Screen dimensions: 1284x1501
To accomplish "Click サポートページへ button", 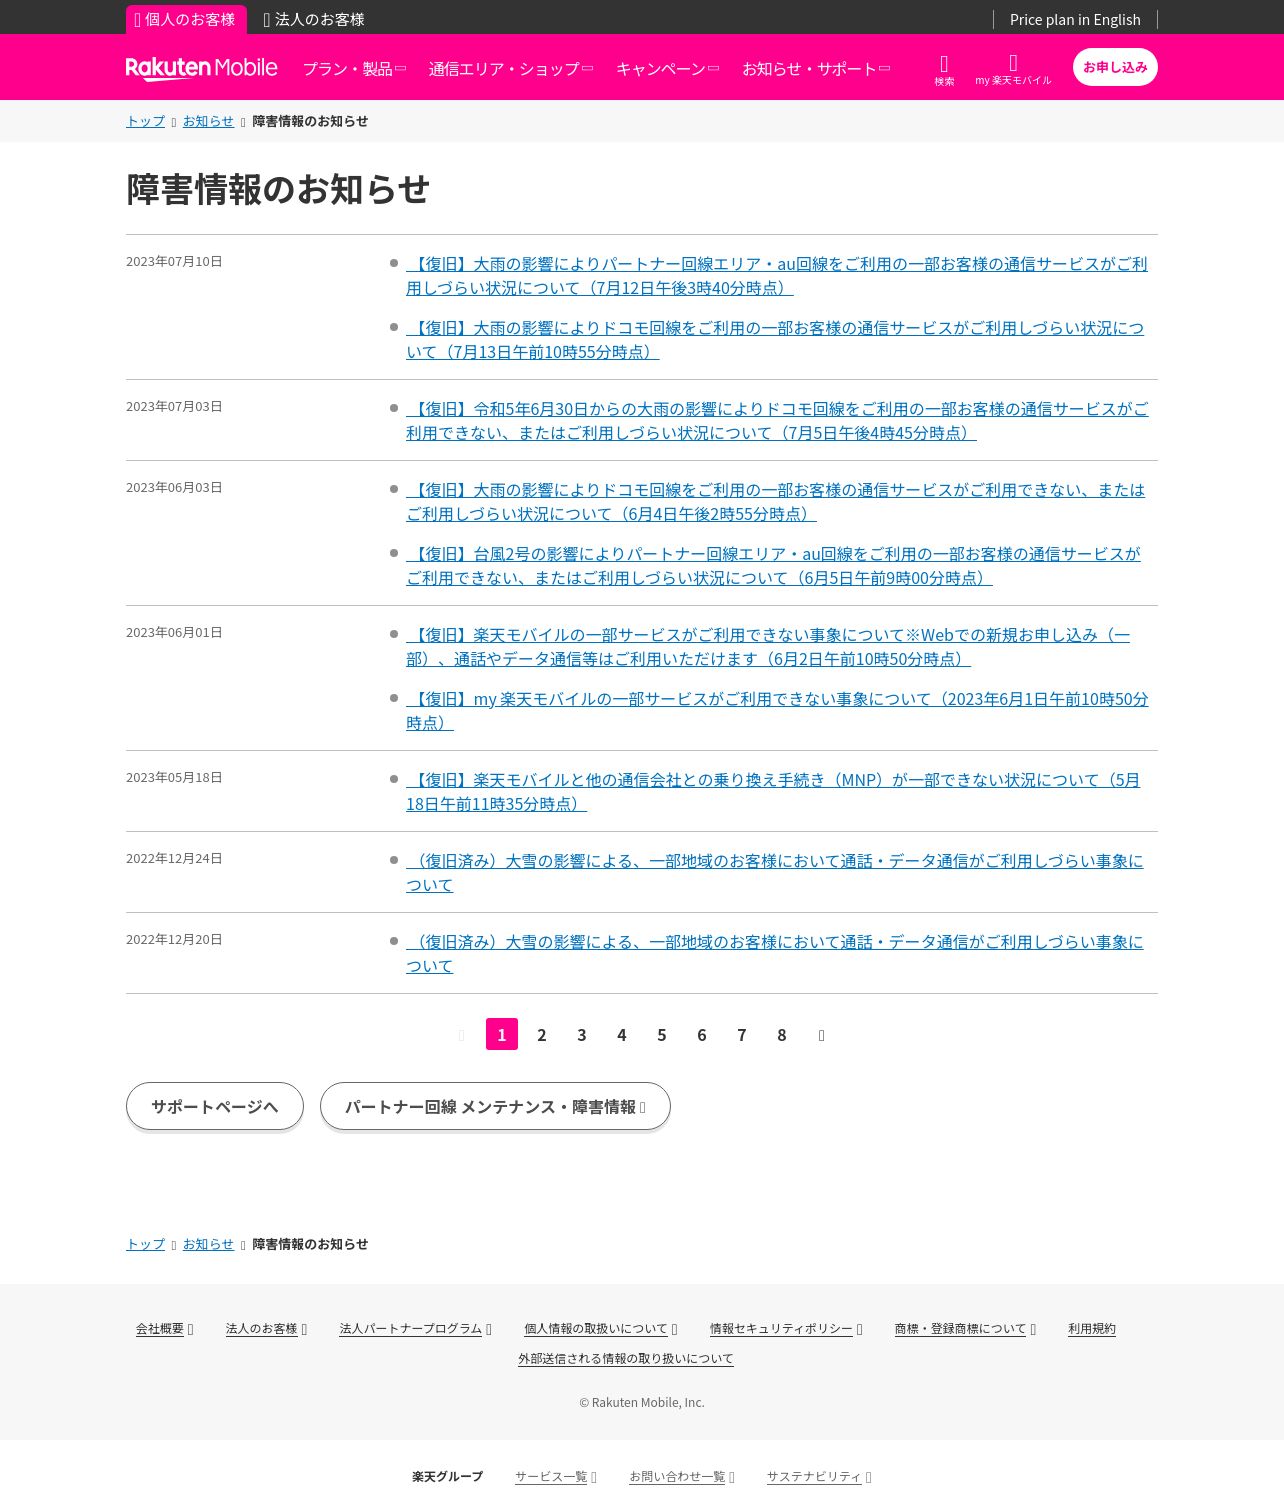I will click(x=215, y=1106).
